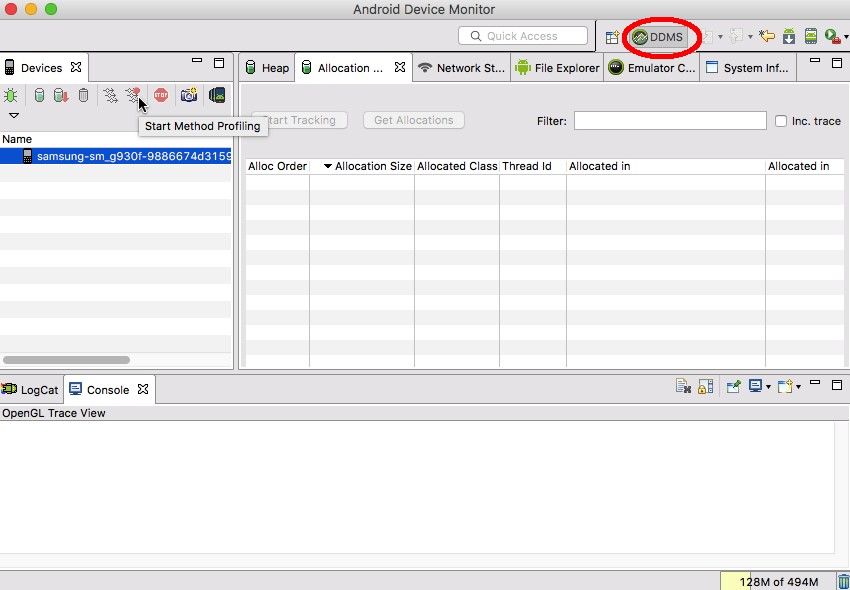Click the Filter text field
This screenshot has width=850, height=590.
(670, 120)
